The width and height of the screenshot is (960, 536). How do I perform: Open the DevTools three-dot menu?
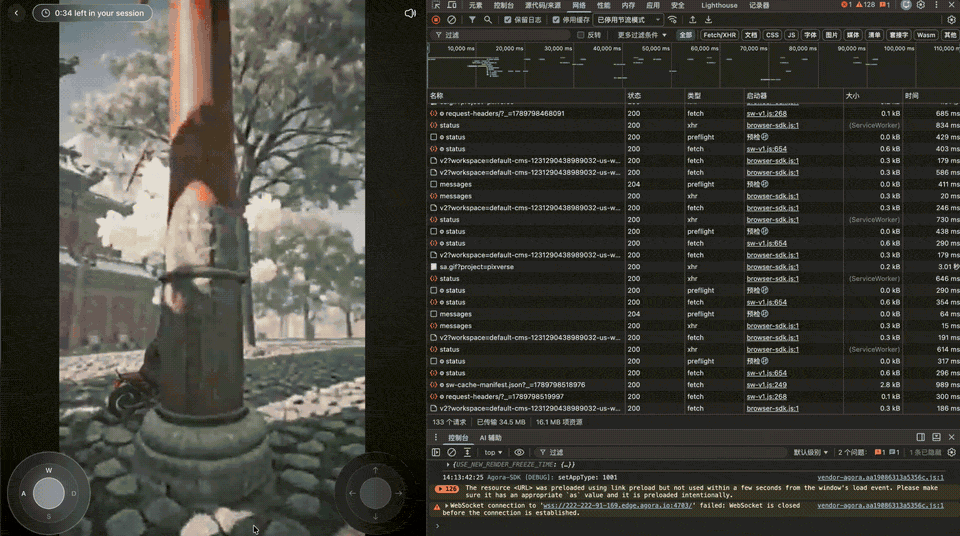936,5
